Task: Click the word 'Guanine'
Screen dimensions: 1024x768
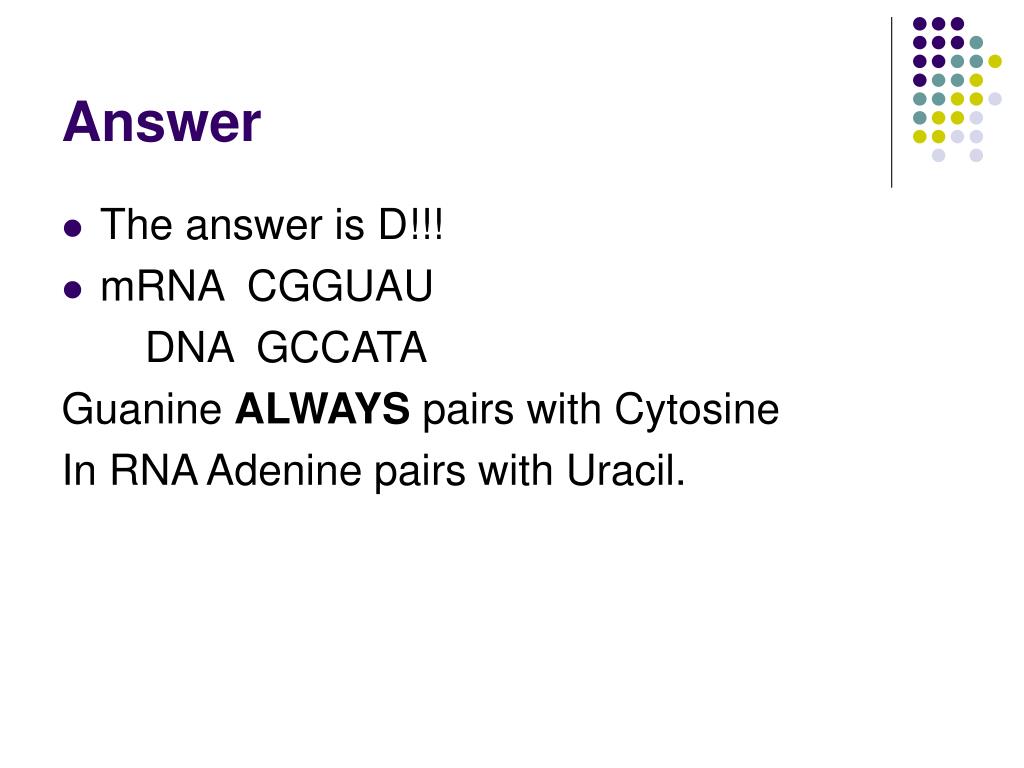Action: coord(142,409)
